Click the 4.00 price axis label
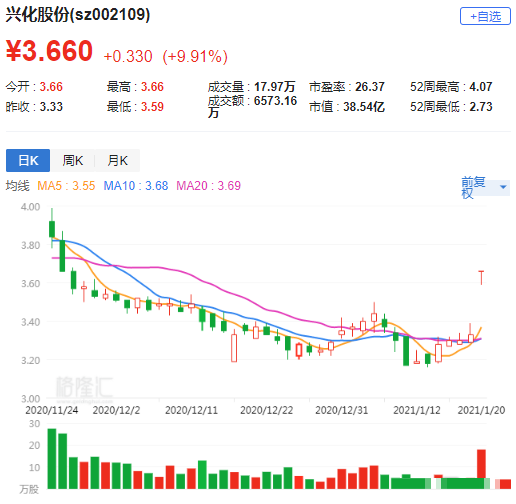This screenshot has height=504, width=516. pyautogui.click(x=30, y=207)
